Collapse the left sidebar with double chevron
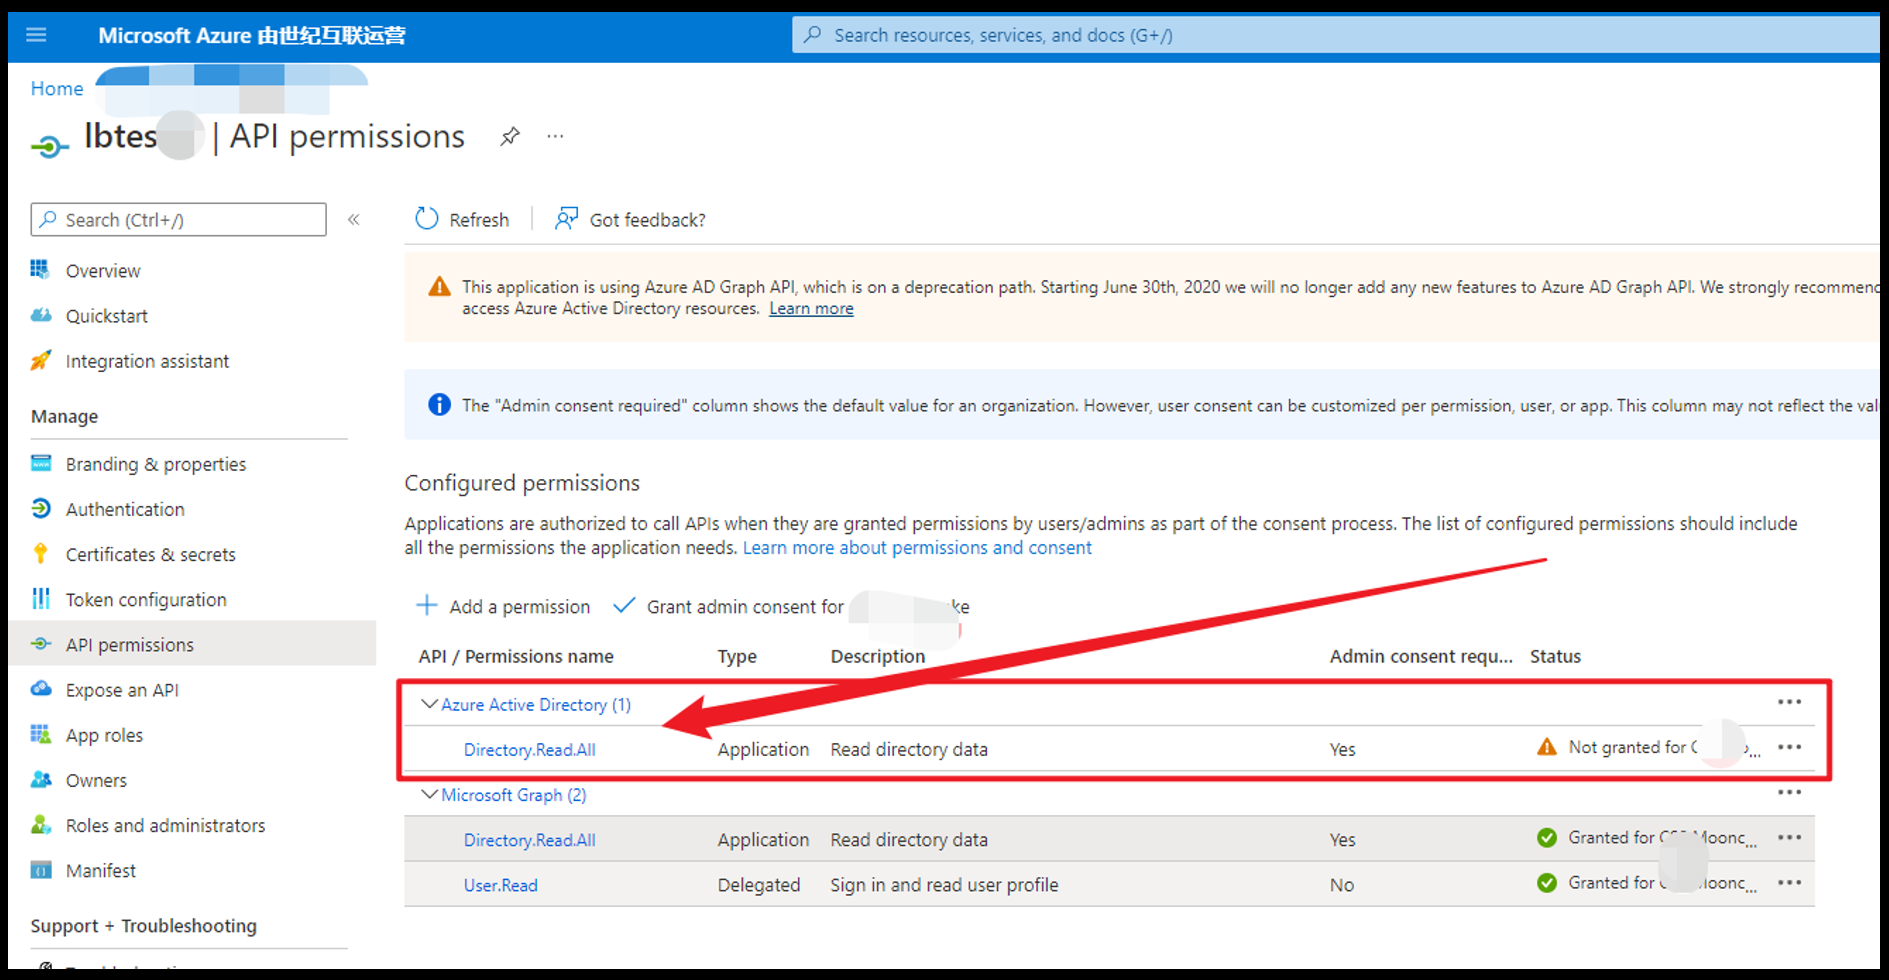The image size is (1889, 980). point(353,220)
